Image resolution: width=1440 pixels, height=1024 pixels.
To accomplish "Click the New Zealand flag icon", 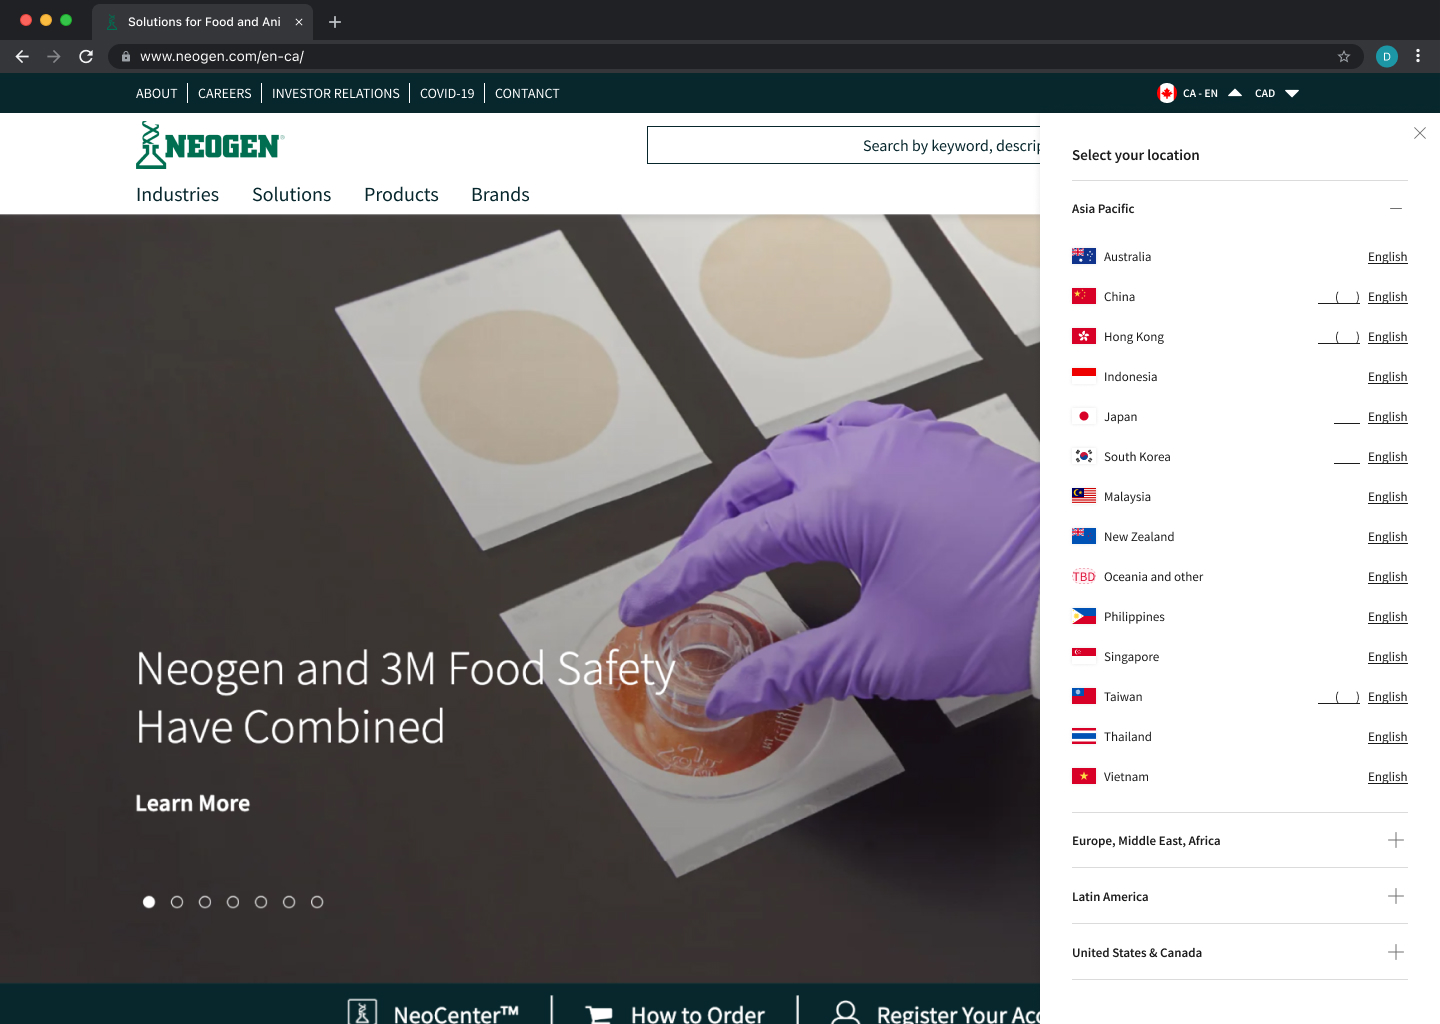I will [1084, 536].
